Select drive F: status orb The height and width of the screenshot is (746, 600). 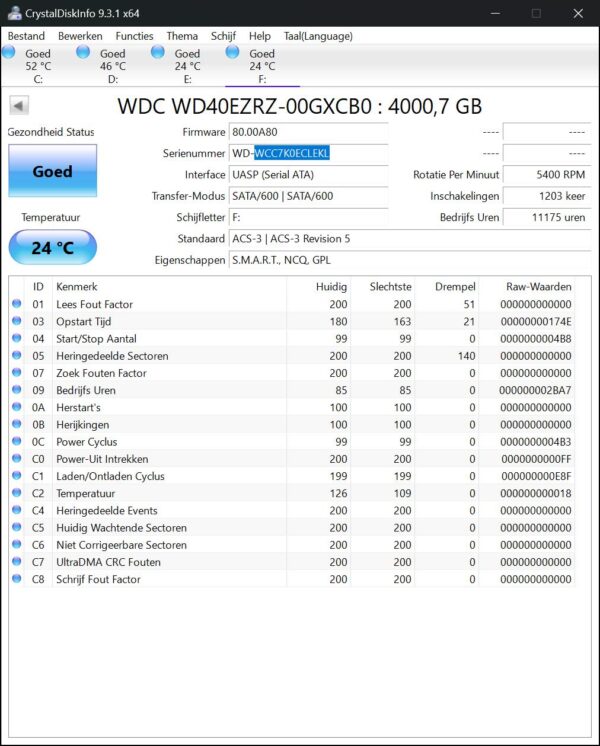(x=233, y=52)
